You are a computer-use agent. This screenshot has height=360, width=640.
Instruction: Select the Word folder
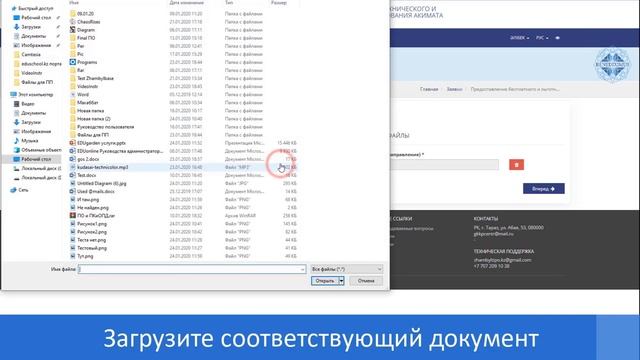coord(83,94)
